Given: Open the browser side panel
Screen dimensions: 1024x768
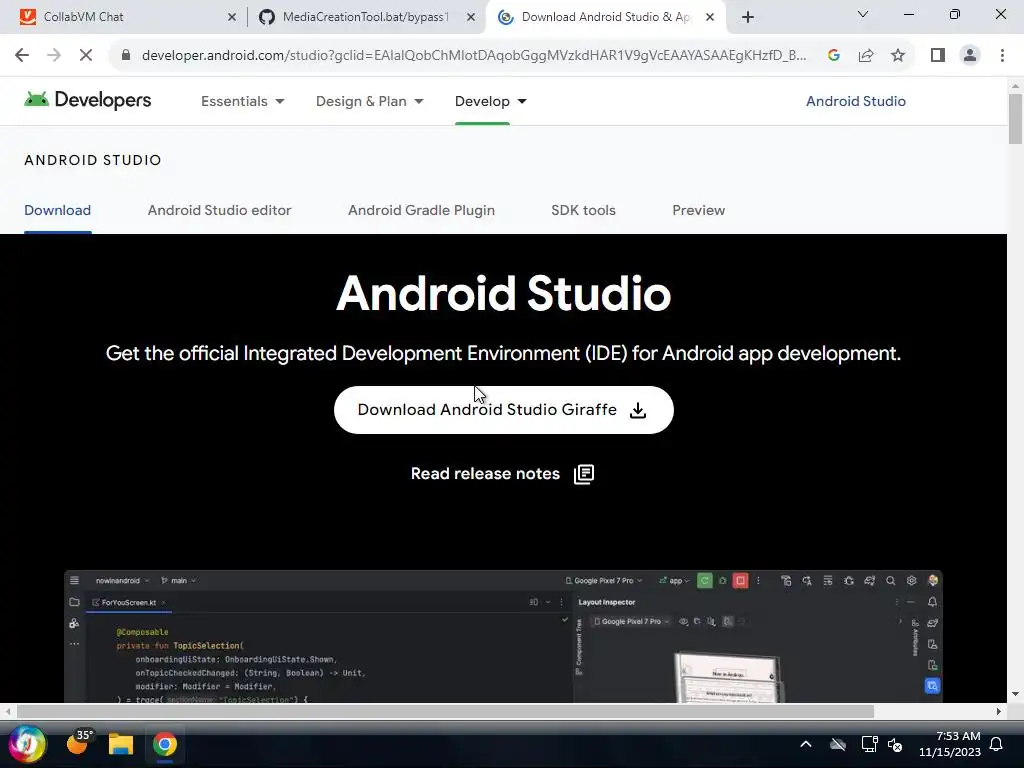Looking at the screenshot, I should 938,56.
